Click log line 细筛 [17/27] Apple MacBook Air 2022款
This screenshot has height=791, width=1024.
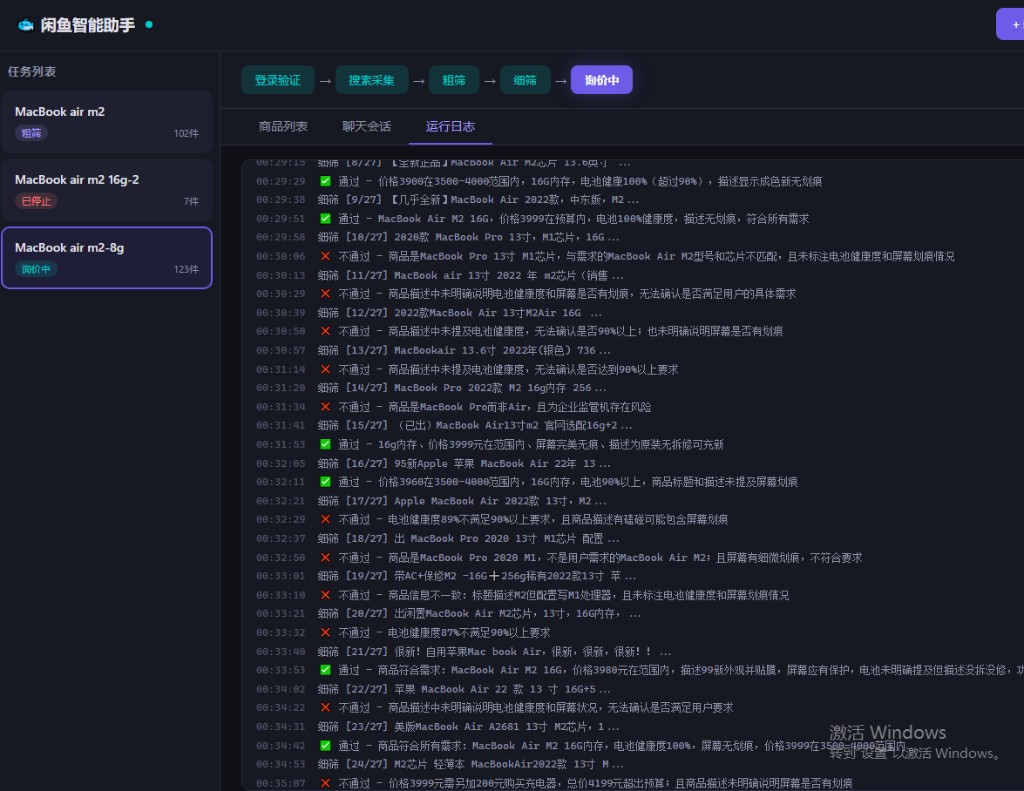(462, 501)
